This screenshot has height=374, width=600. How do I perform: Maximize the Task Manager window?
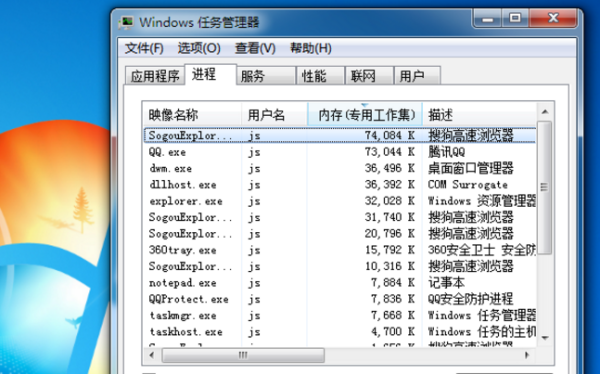[515, 18]
